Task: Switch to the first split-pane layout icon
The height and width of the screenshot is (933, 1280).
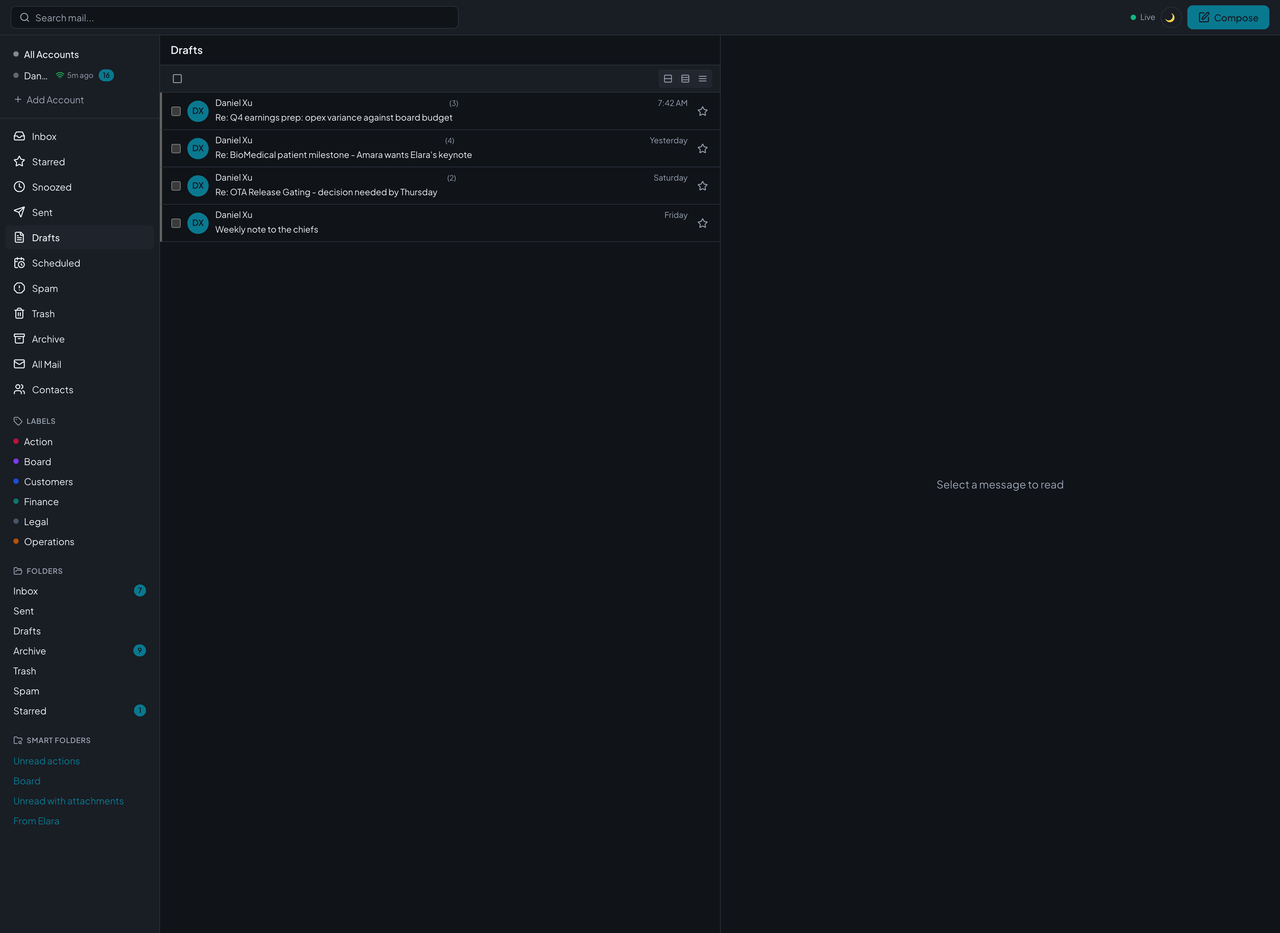Action: [668, 79]
